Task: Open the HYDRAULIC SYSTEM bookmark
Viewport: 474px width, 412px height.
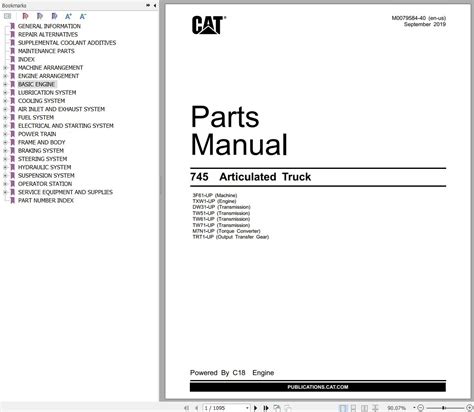Action: [x=44, y=167]
